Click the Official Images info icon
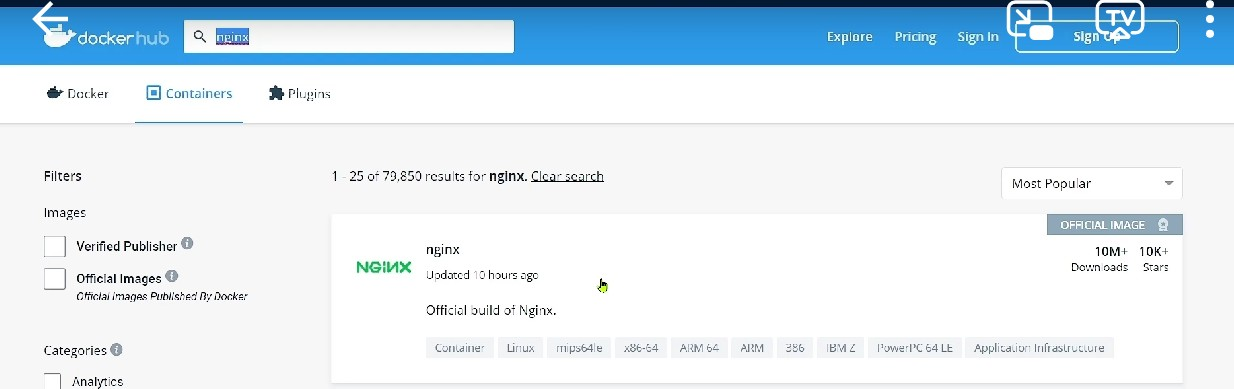The image size is (1234, 389). [x=172, y=276]
